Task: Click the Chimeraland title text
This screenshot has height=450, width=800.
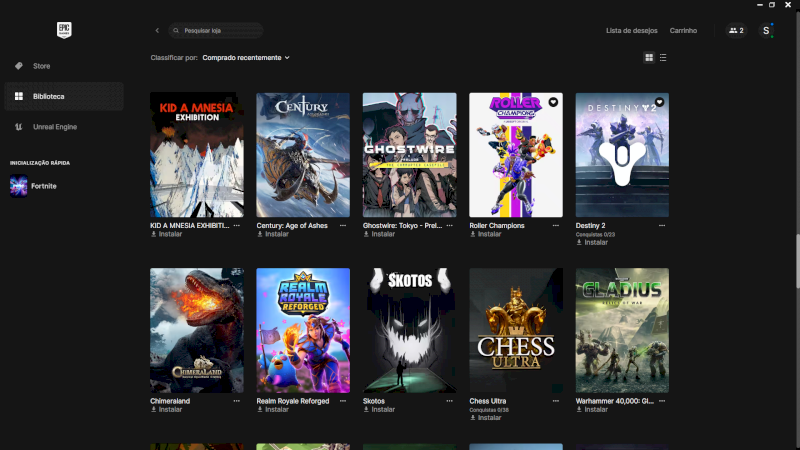Action: pyautogui.click(x=170, y=401)
